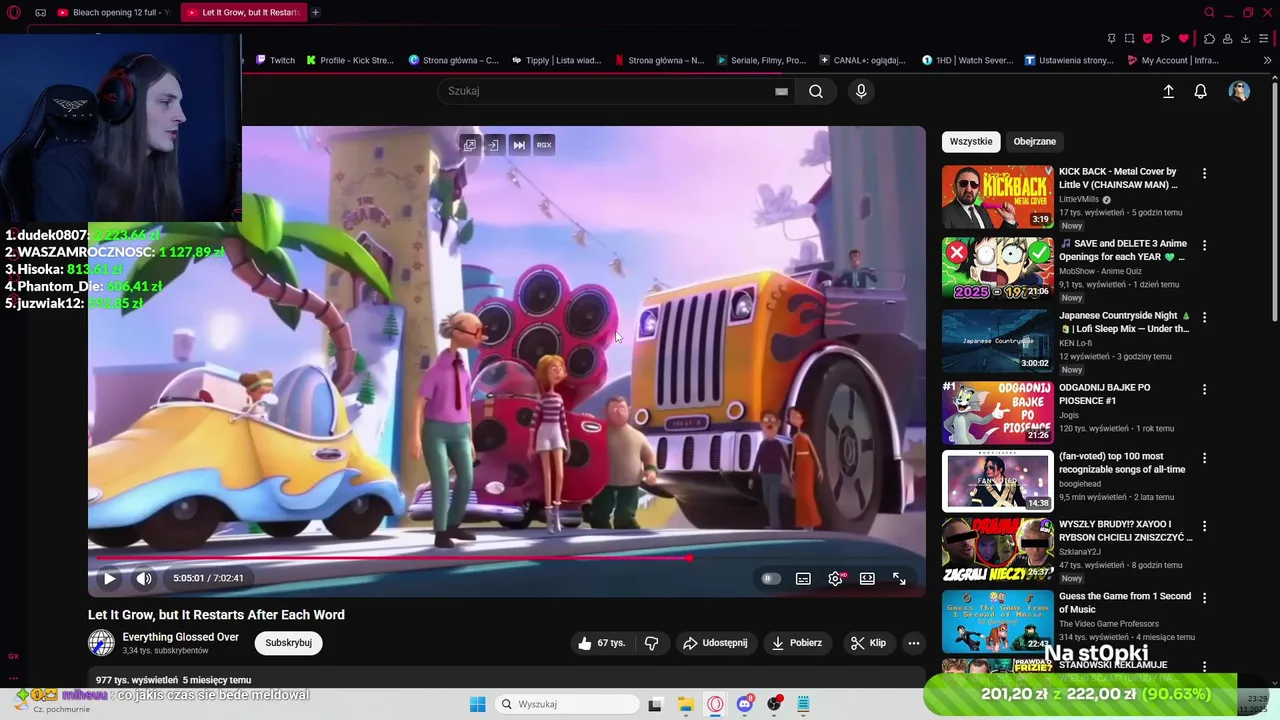This screenshot has height=720, width=1280.
Task: Switch to theater mode in player
Action: point(867,578)
